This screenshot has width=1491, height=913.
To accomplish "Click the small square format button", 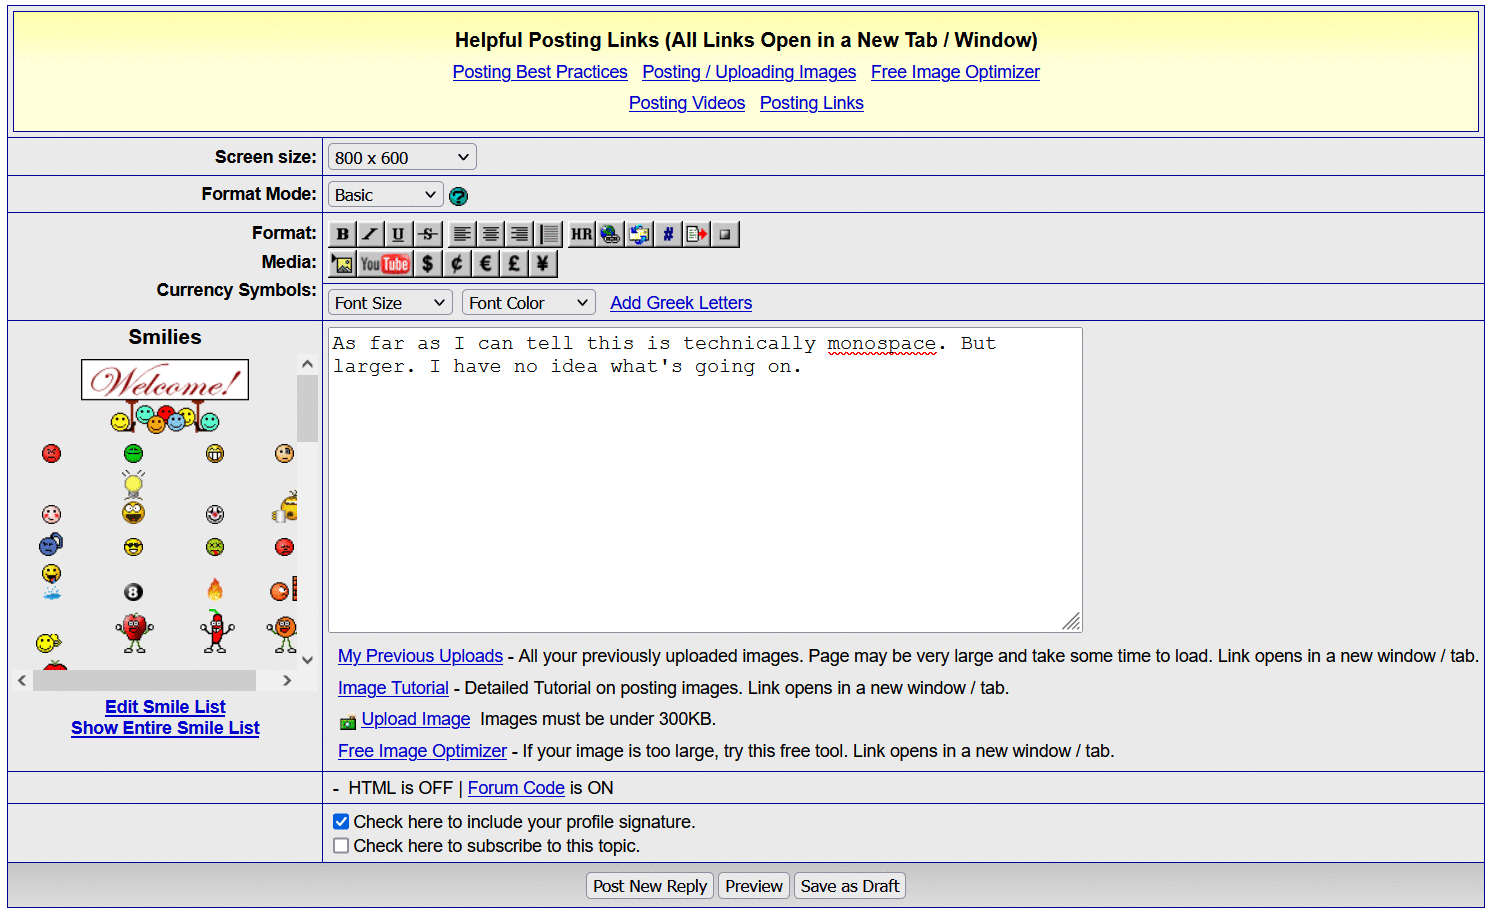I will pos(725,234).
